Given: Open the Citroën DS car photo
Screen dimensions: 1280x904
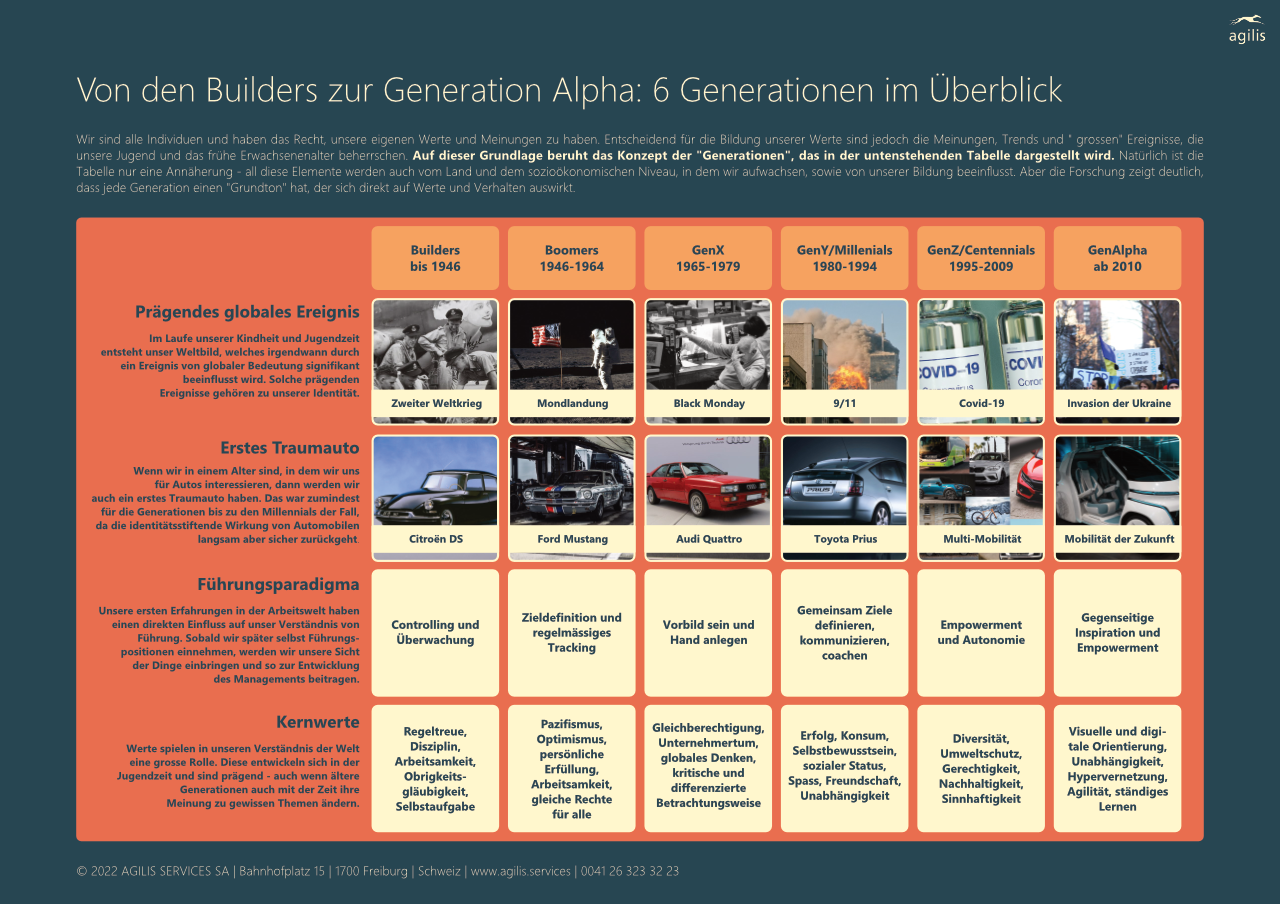Looking at the screenshot, I should (435, 481).
